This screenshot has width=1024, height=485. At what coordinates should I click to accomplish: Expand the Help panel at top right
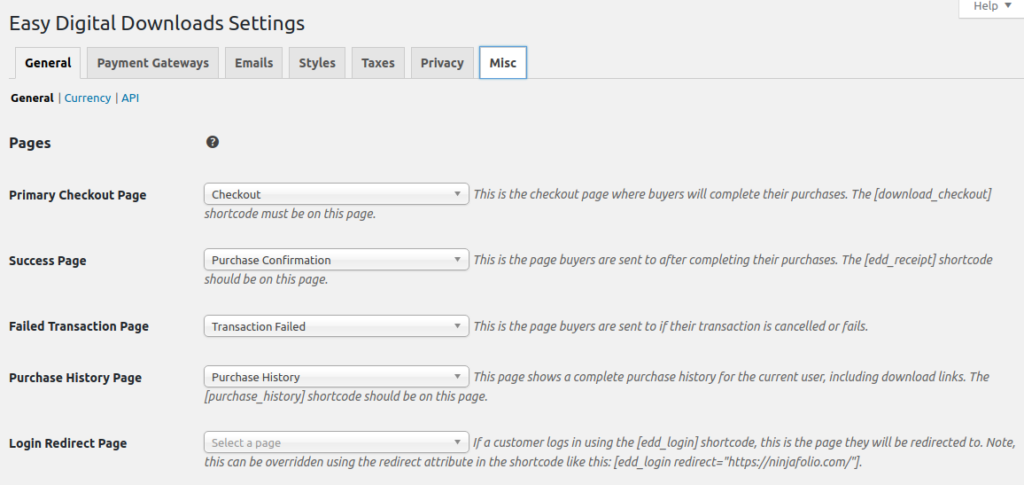click(x=991, y=6)
